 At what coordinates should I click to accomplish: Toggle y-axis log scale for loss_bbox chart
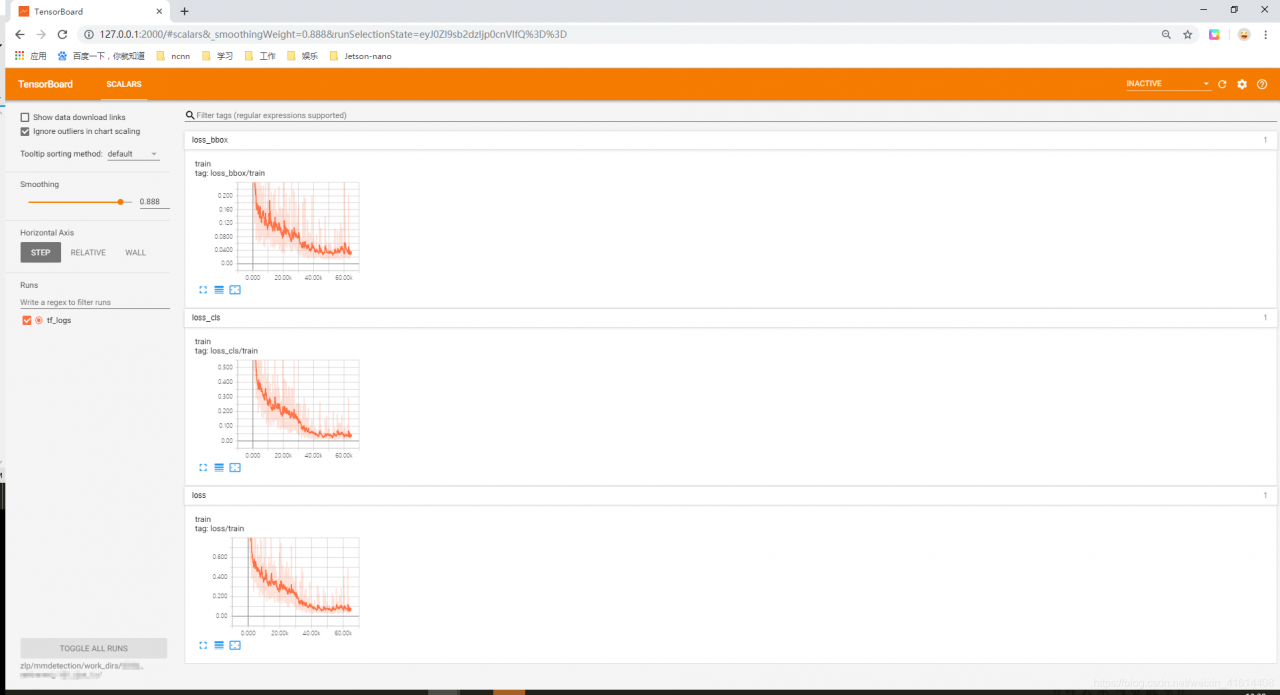pos(219,290)
